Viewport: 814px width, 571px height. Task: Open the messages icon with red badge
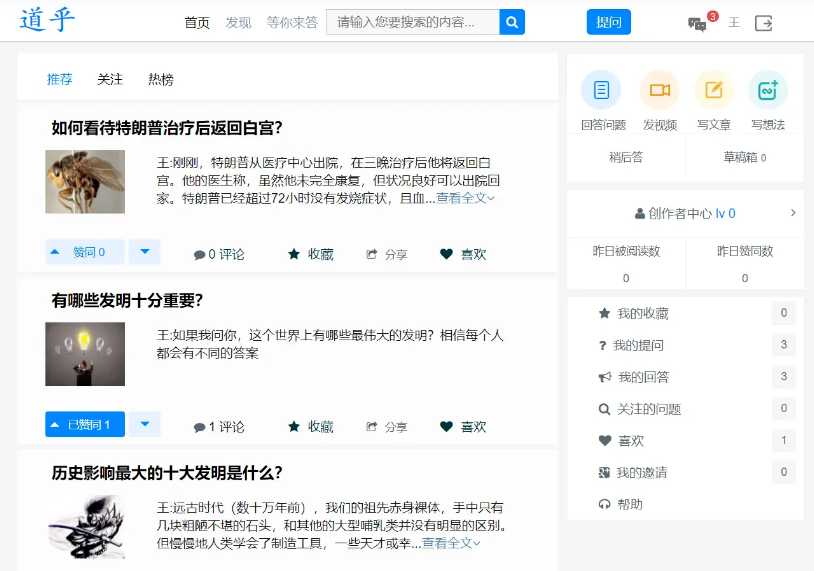[697, 23]
